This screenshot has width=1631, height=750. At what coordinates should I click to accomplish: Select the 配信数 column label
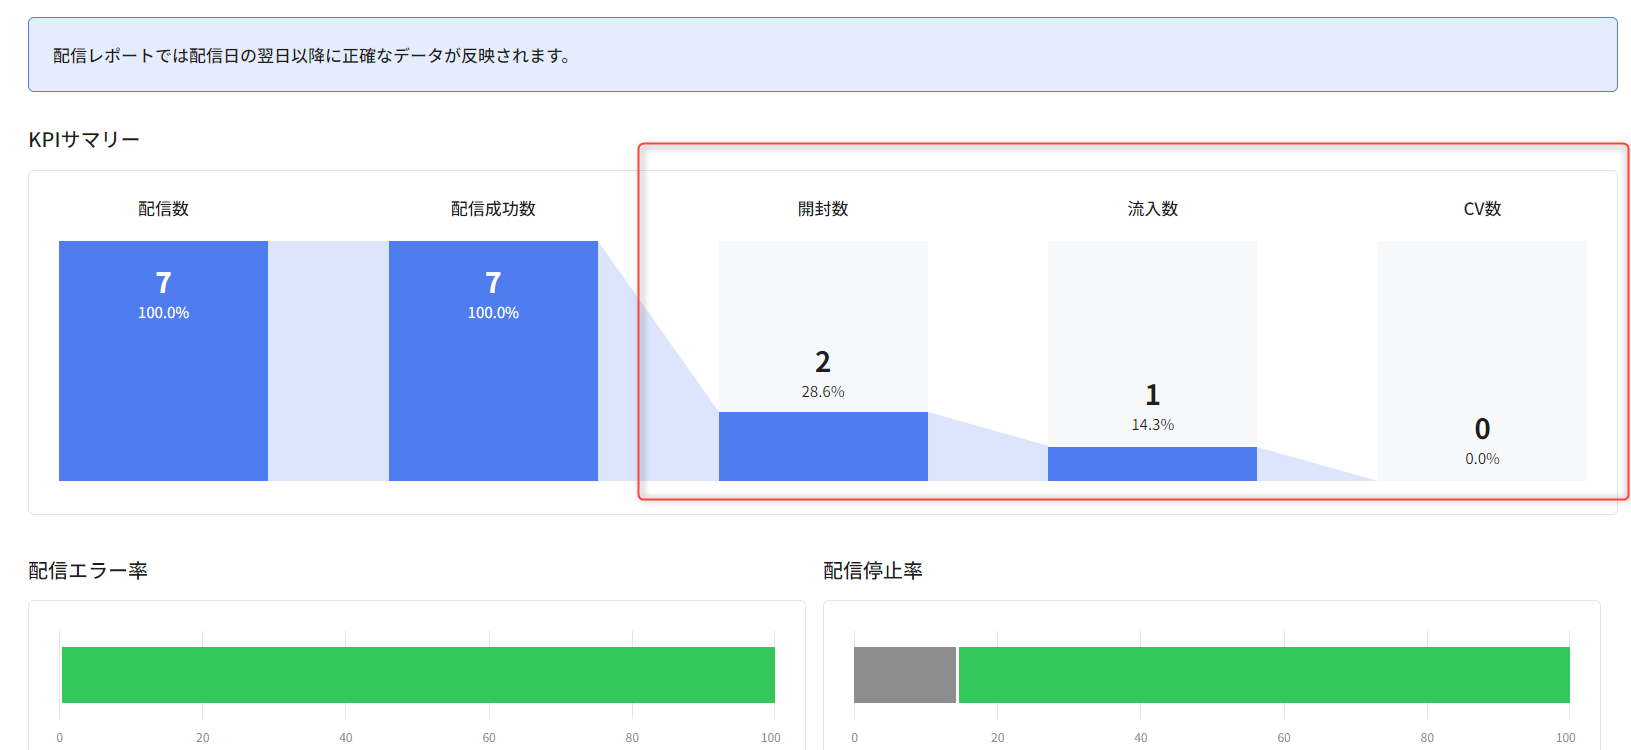point(163,209)
